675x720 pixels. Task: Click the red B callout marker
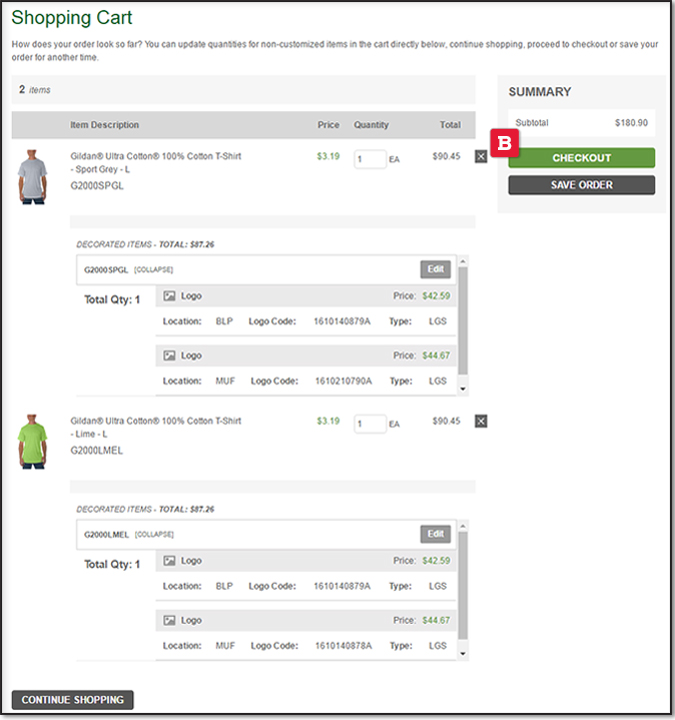pos(505,143)
